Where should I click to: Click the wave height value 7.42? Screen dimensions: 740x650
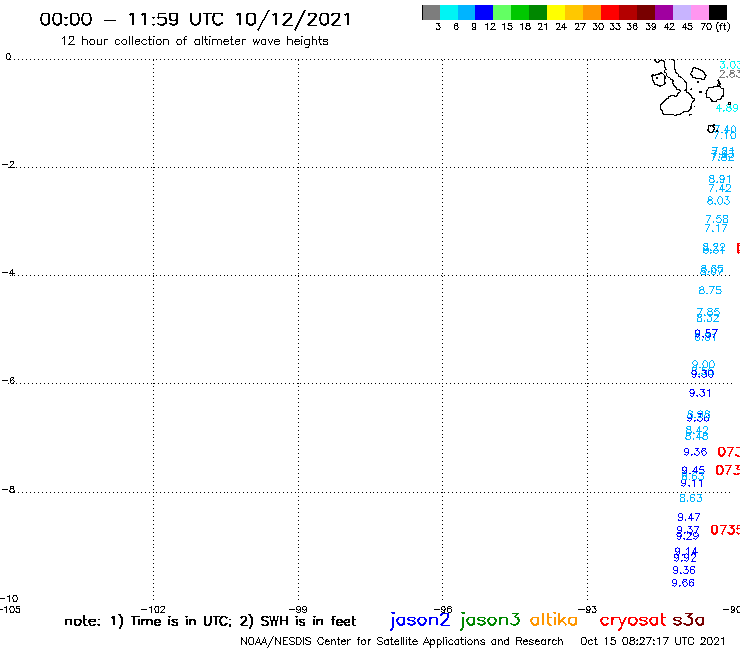[720, 188]
